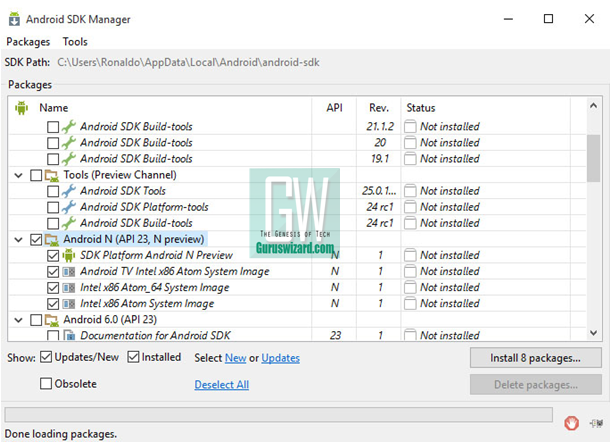Click the scroll up arrow of package list
Viewport: 612px width, 446px height.
click(593, 106)
